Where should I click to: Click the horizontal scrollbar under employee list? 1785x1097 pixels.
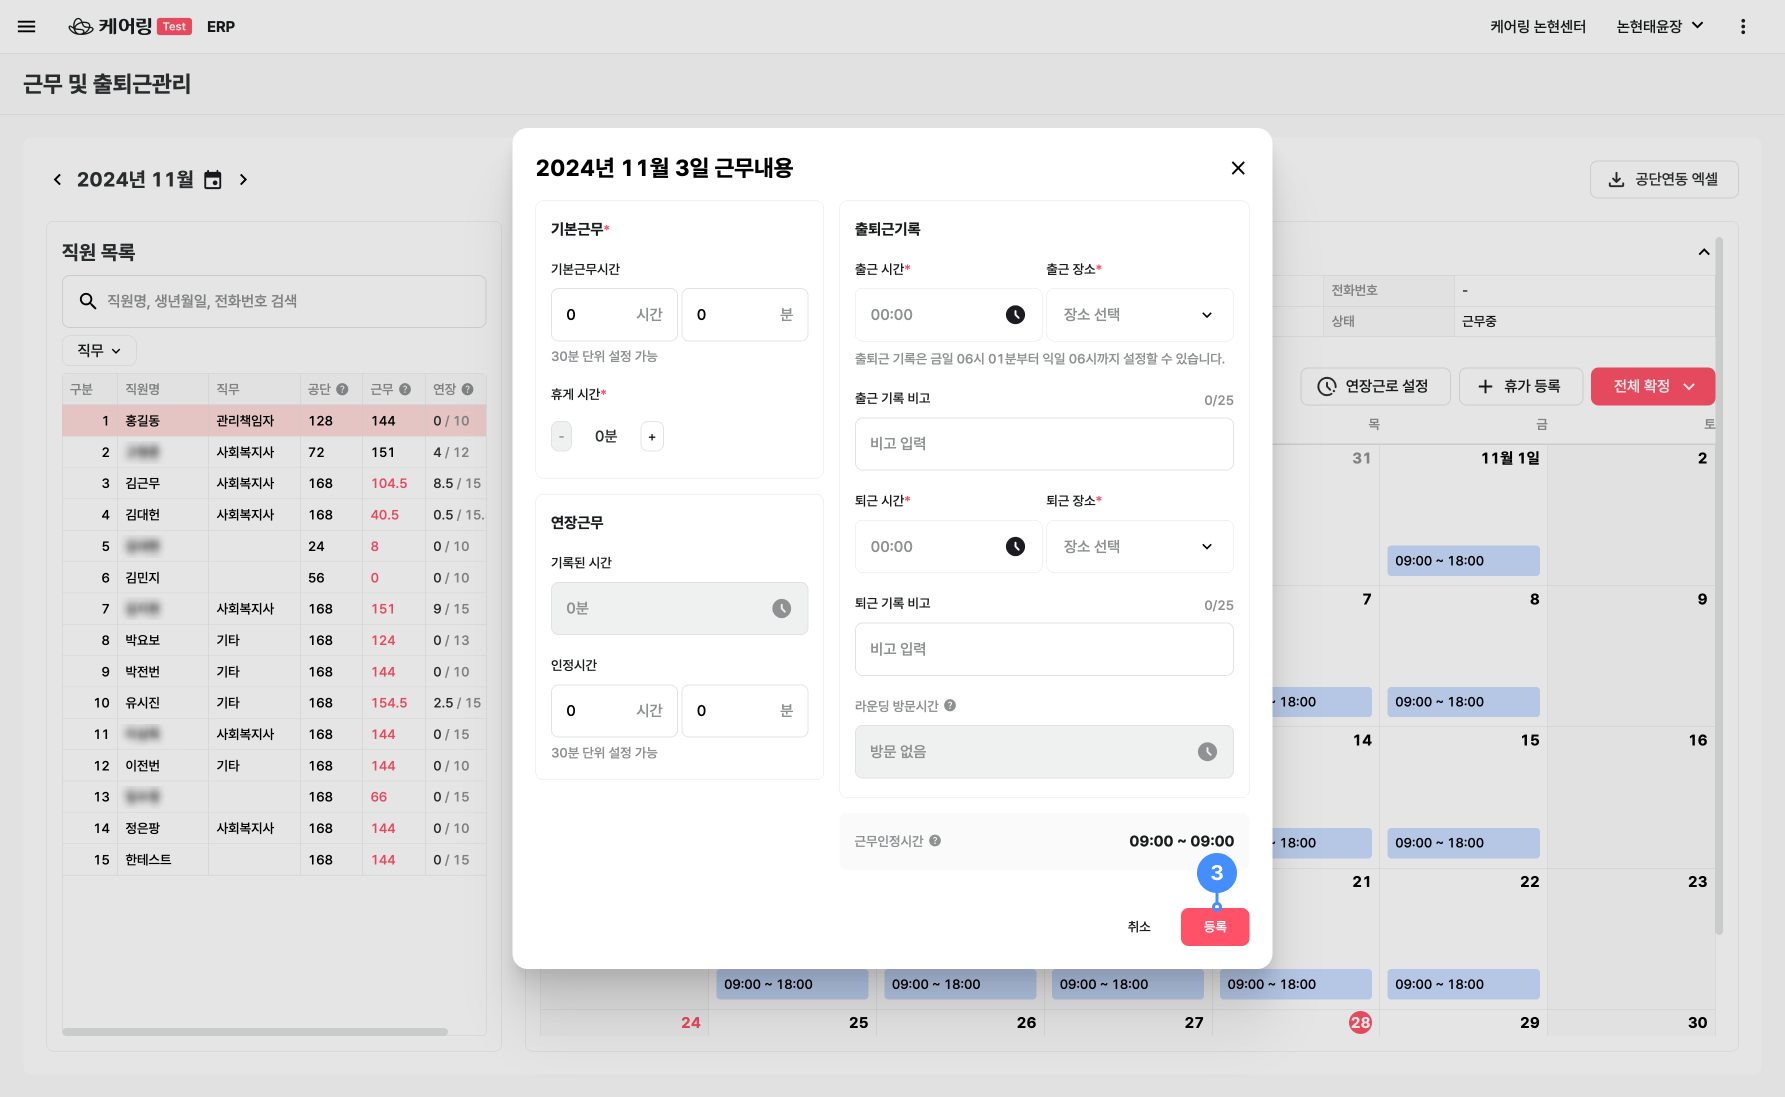[x=255, y=1031]
